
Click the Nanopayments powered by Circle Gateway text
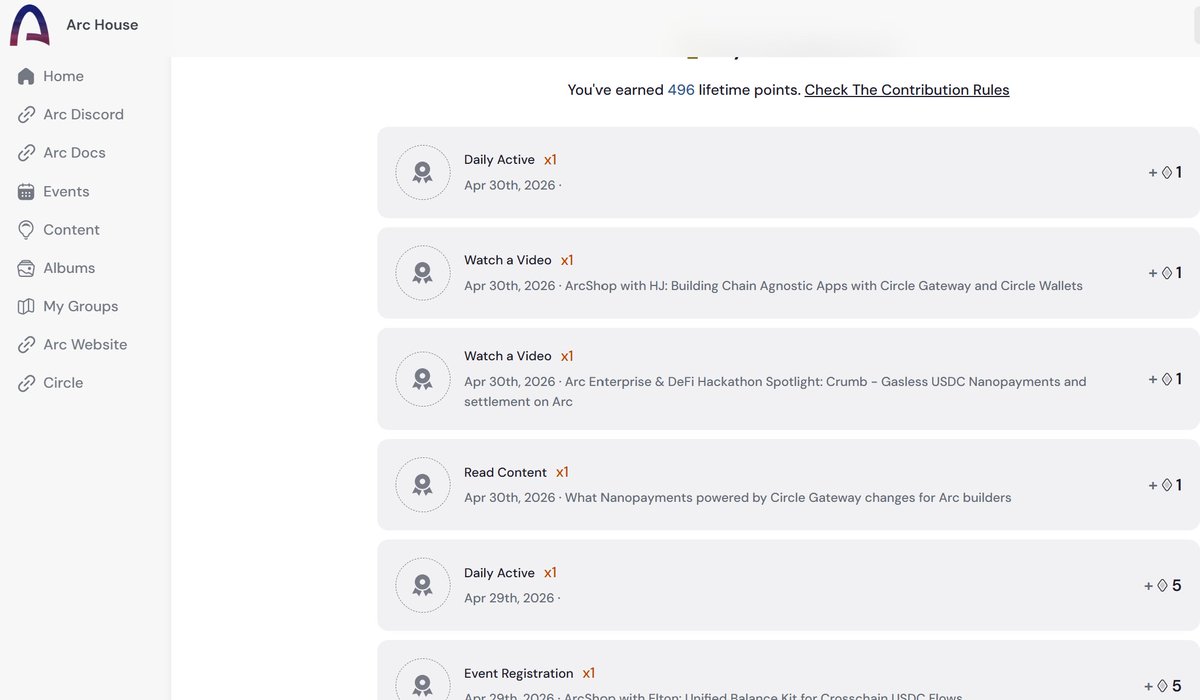[788, 498]
